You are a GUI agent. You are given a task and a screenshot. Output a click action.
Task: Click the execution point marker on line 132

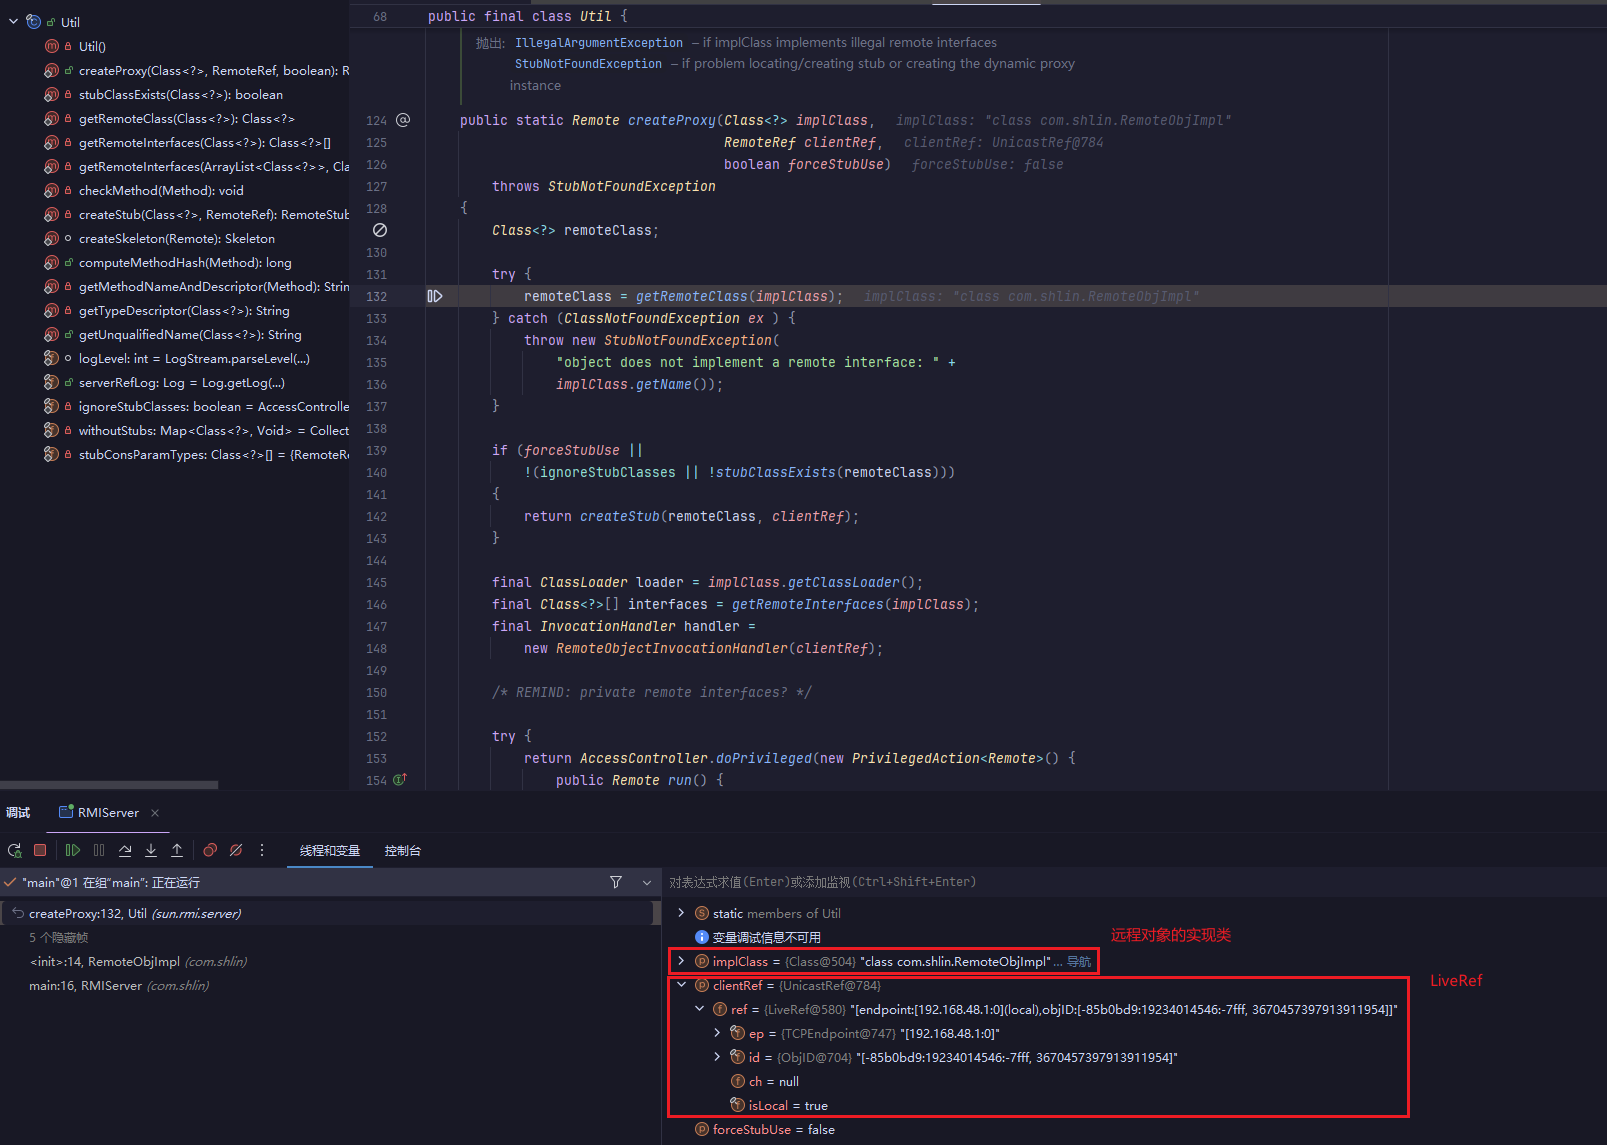[x=435, y=296]
